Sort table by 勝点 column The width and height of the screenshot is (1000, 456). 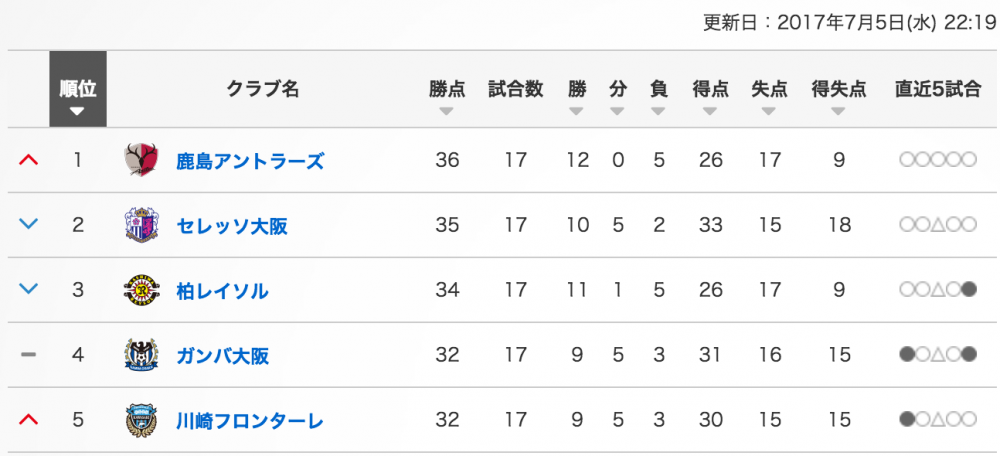click(447, 96)
